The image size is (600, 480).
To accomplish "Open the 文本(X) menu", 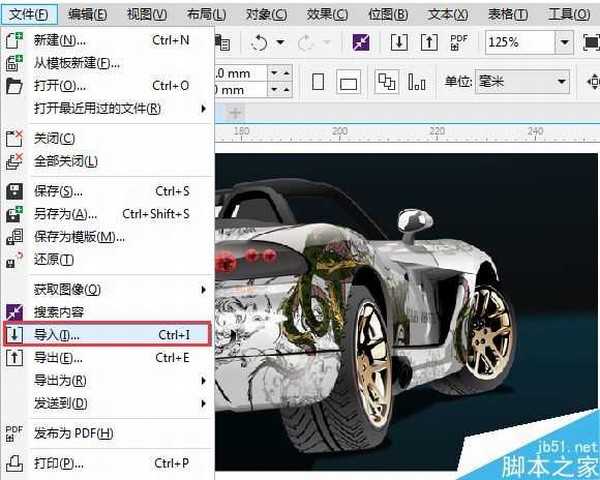I will pos(448,15).
